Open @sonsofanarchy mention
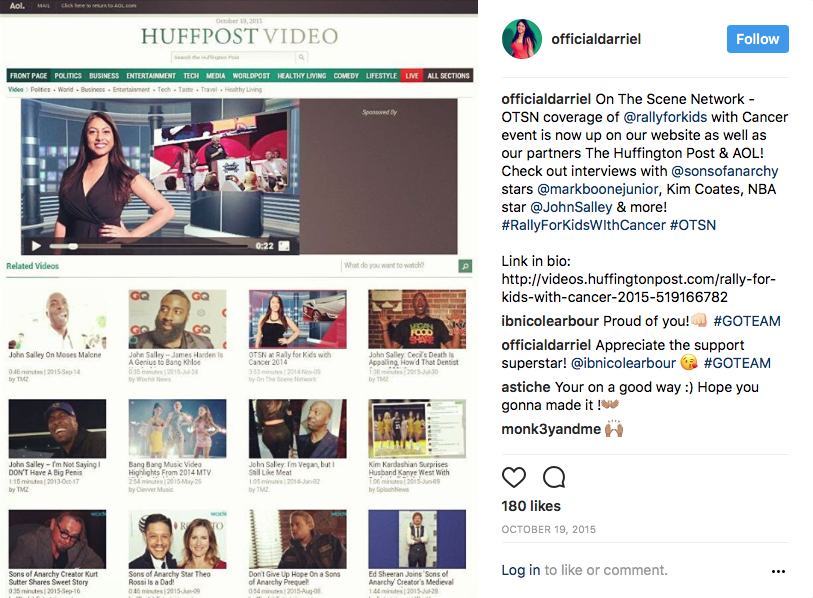Screen dimensions: 813x598 [x=724, y=171]
